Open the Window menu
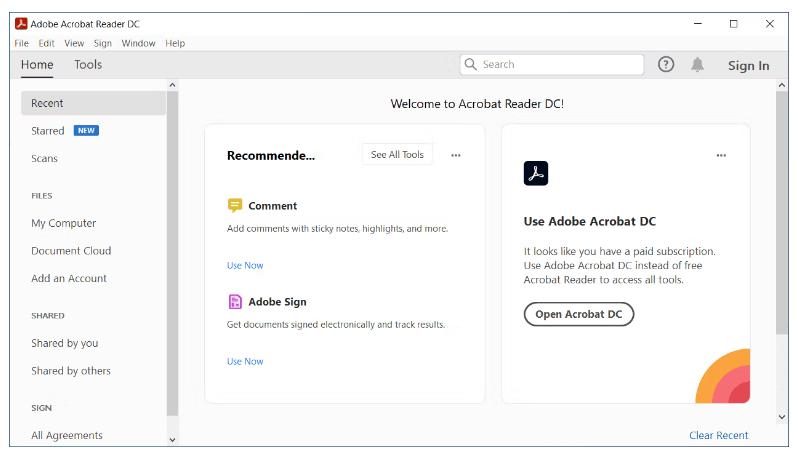The image size is (796, 457). point(138,43)
